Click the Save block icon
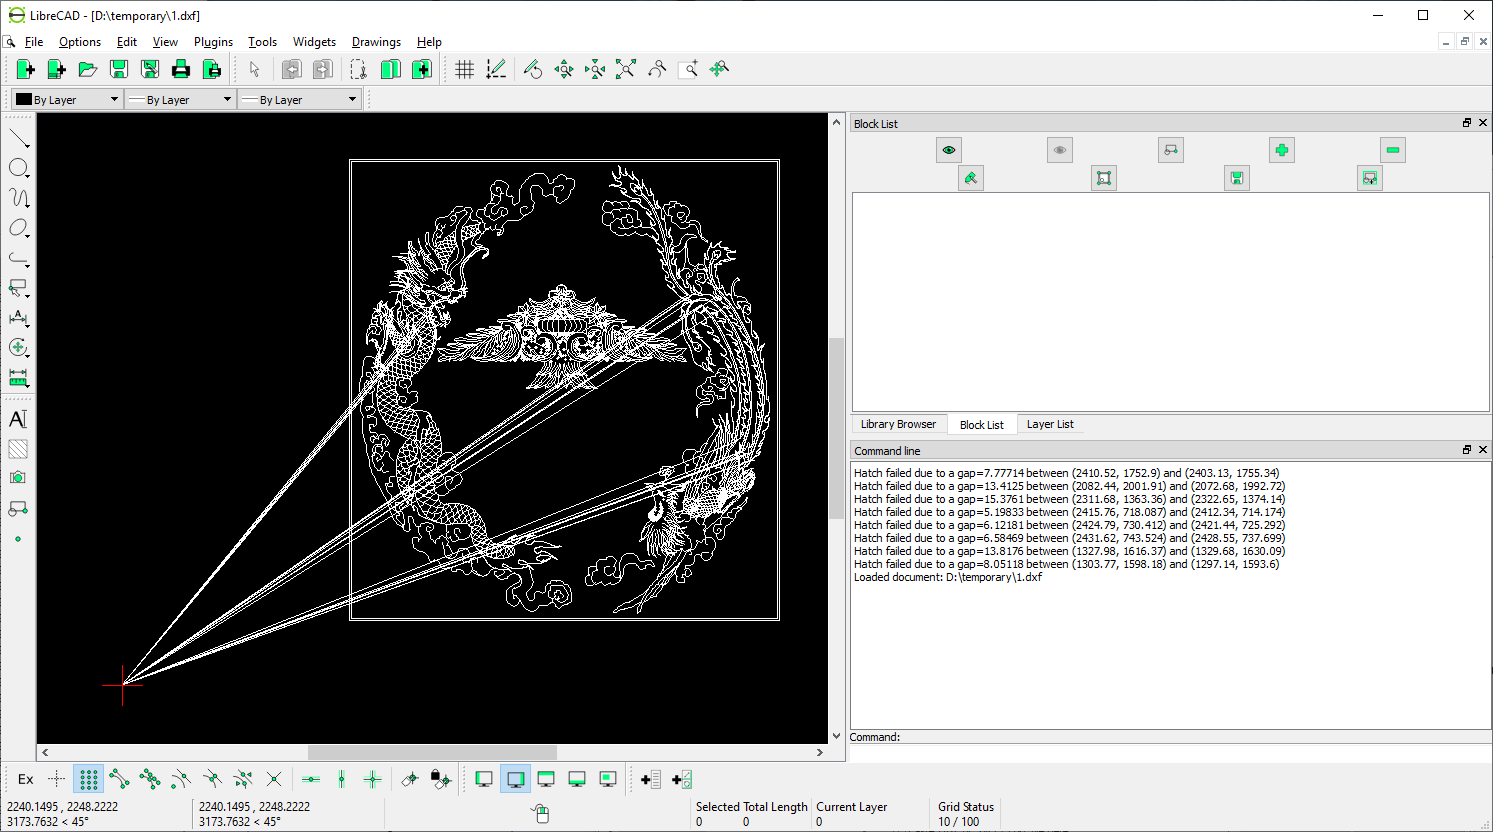The image size is (1493, 832). point(1237,178)
